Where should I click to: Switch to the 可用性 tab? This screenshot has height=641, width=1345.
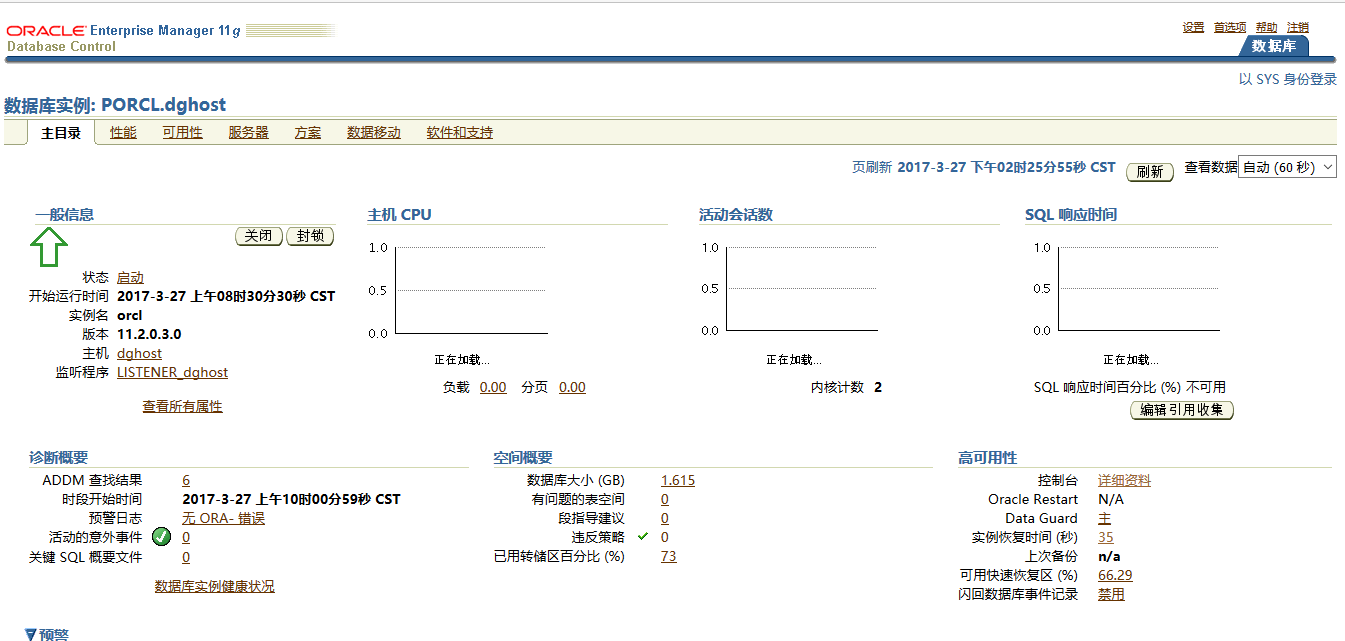(x=182, y=132)
